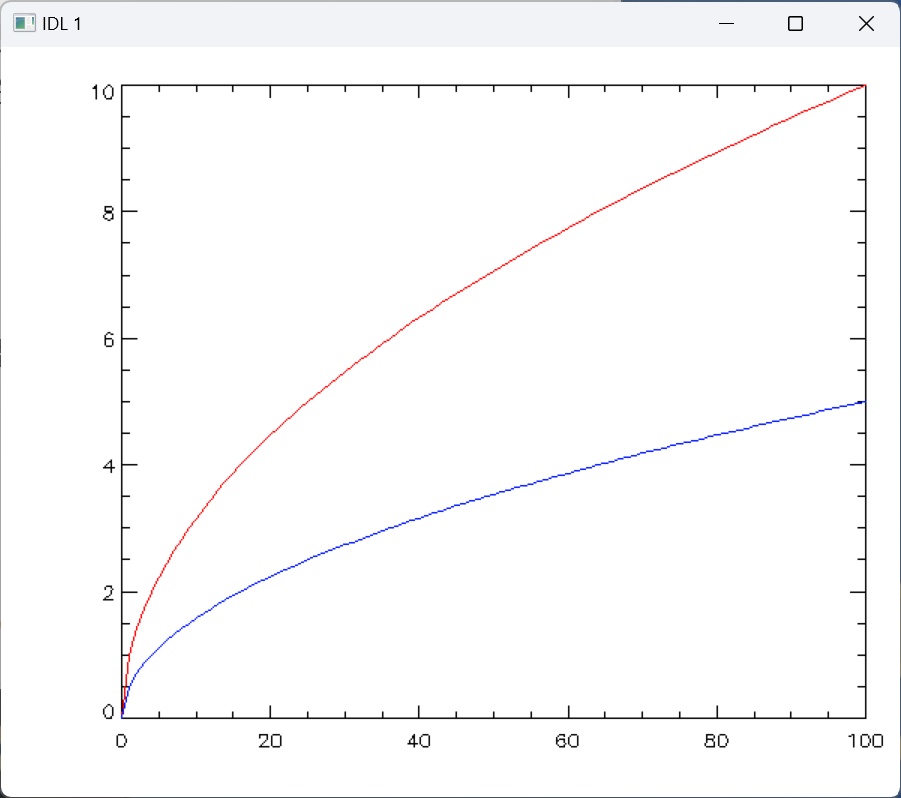Image resolution: width=901 pixels, height=798 pixels.
Task: Click the x-axis label 20
Action: [x=270, y=741]
